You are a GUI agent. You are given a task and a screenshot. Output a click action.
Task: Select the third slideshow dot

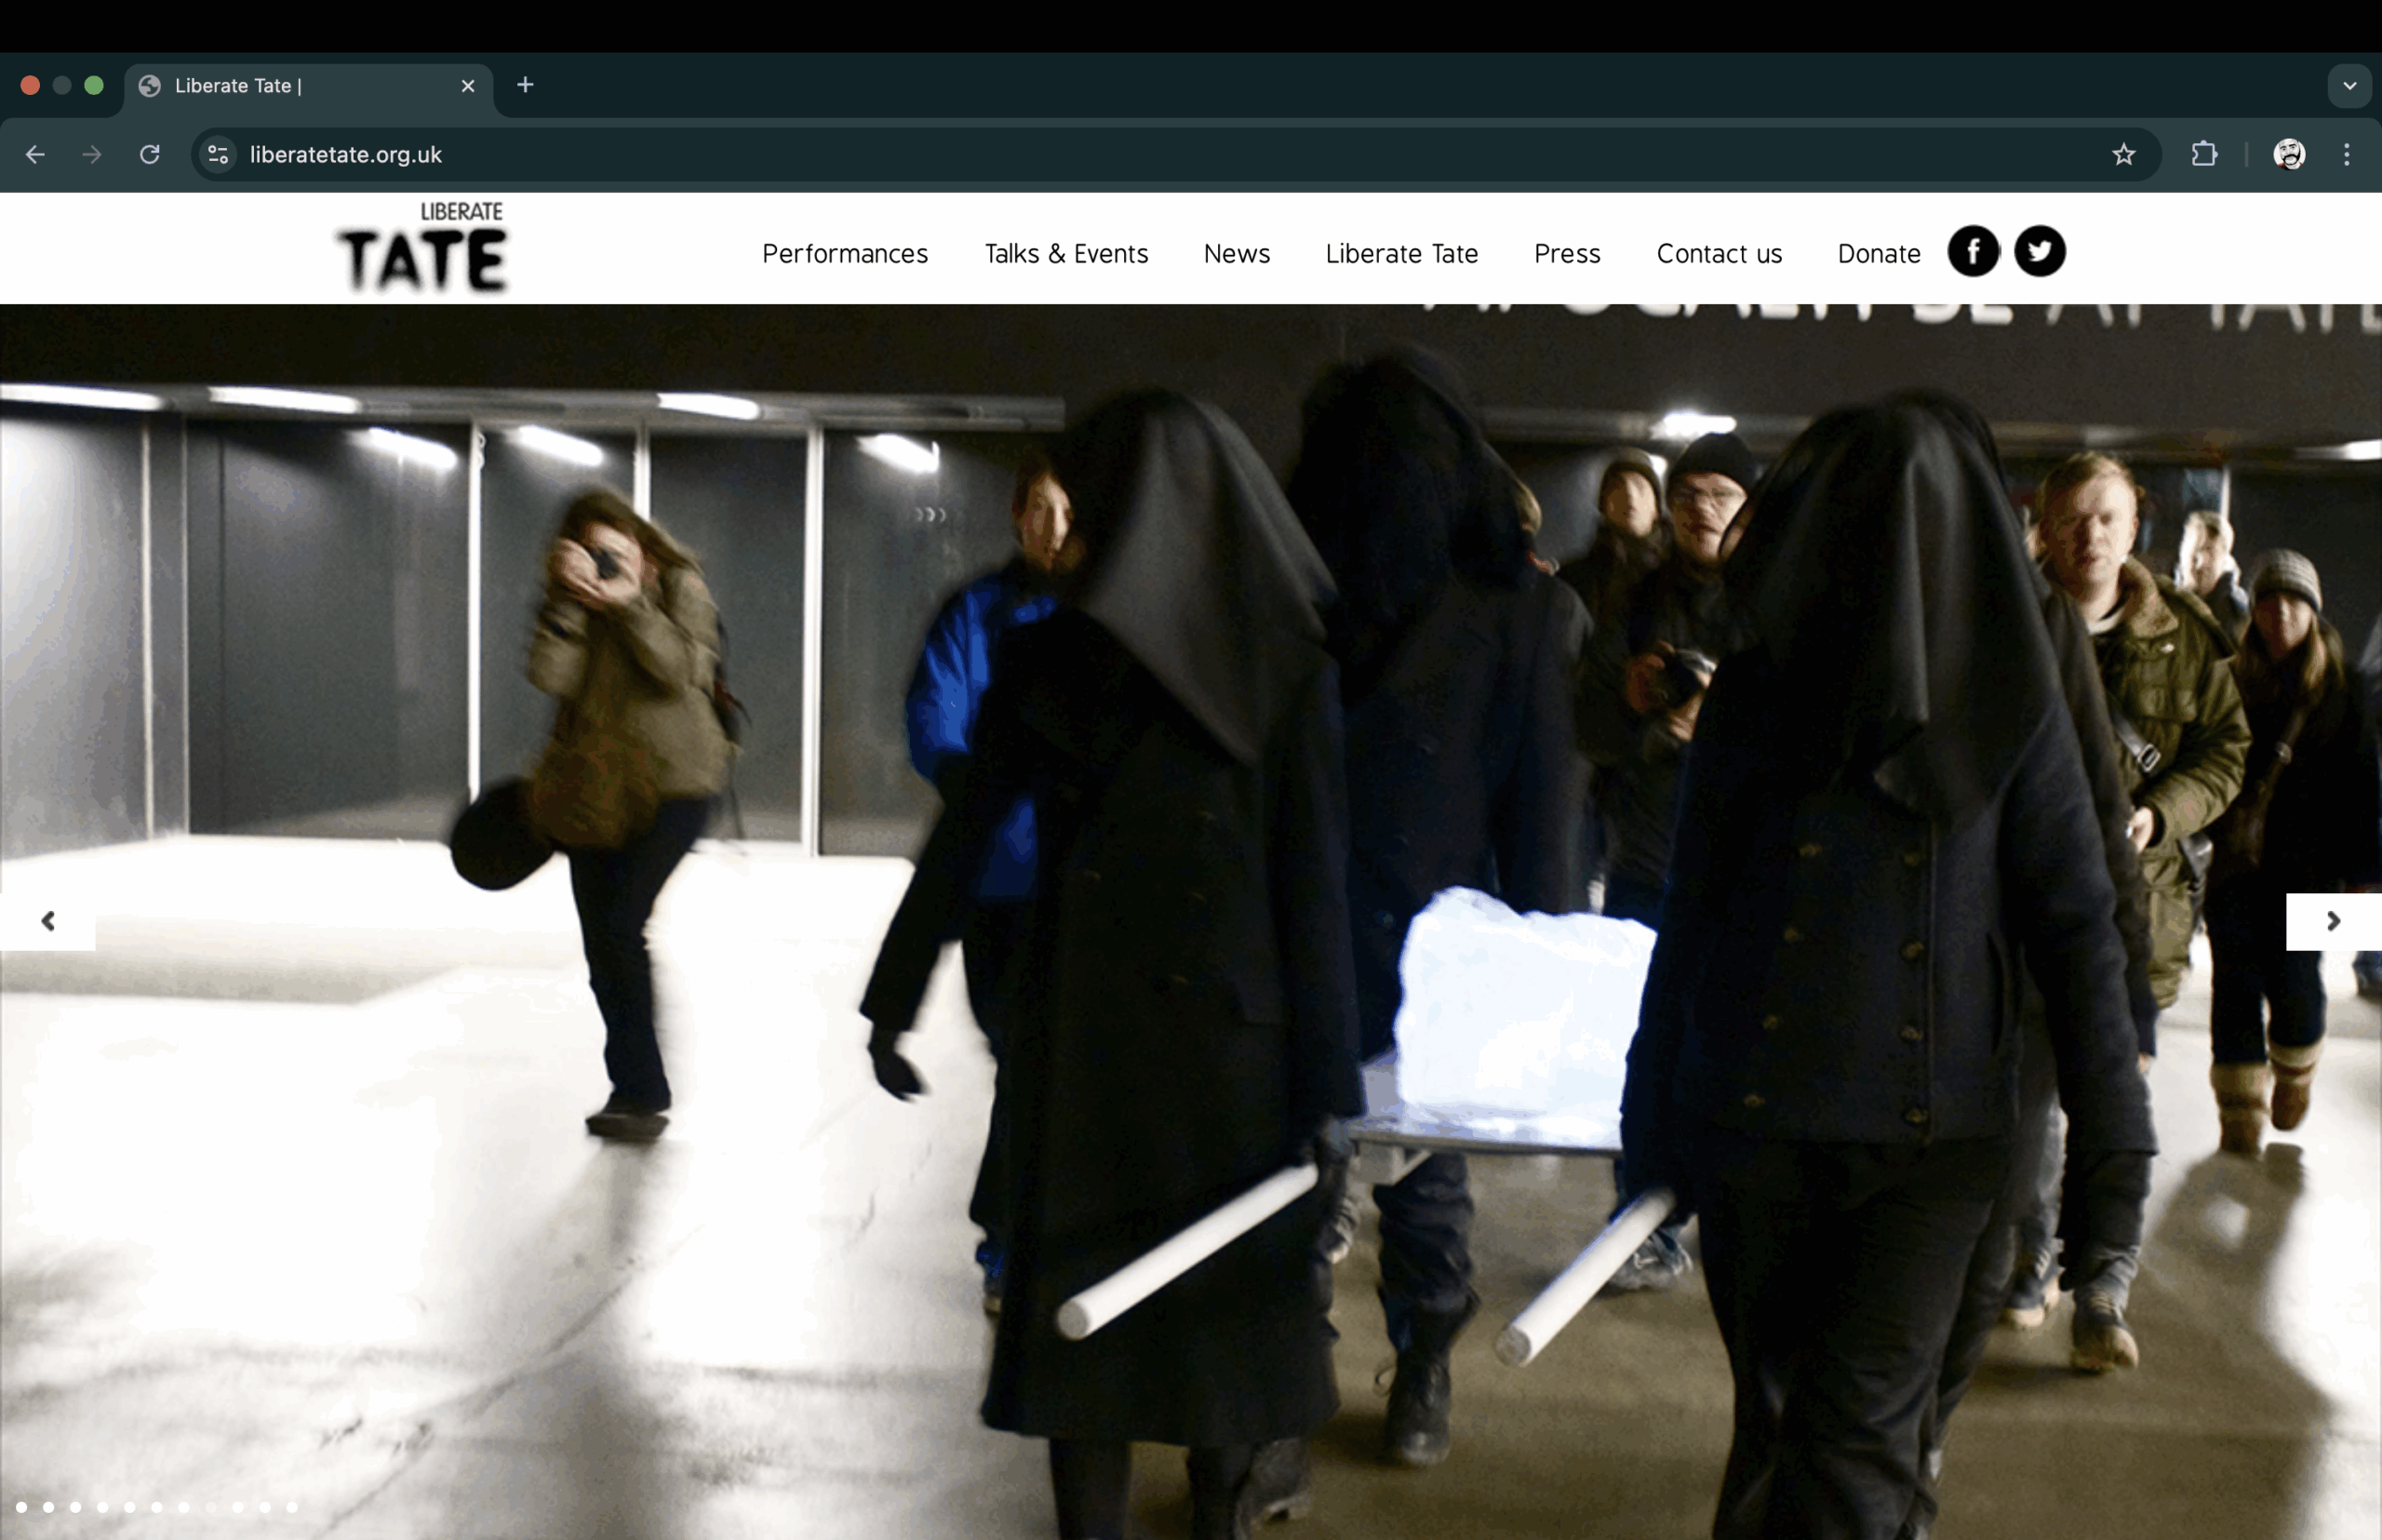coord(76,1507)
